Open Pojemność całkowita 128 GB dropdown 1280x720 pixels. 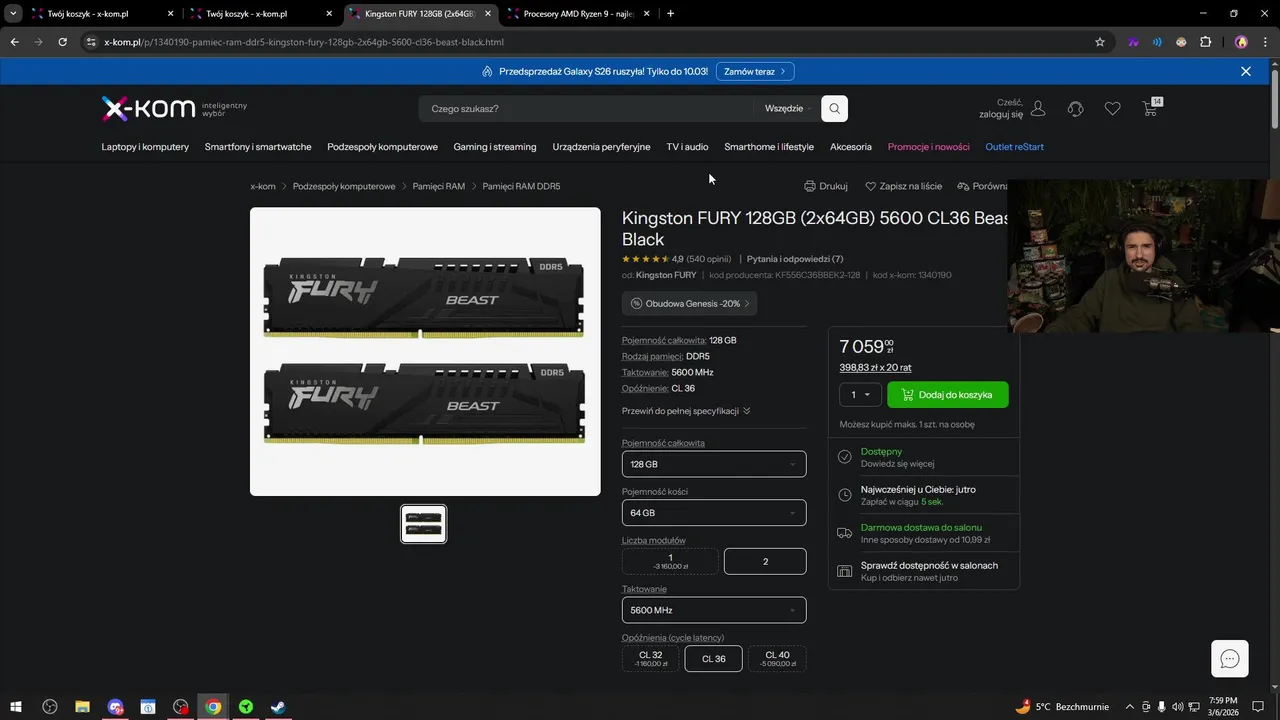pyautogui.click(x=714, y=464)
